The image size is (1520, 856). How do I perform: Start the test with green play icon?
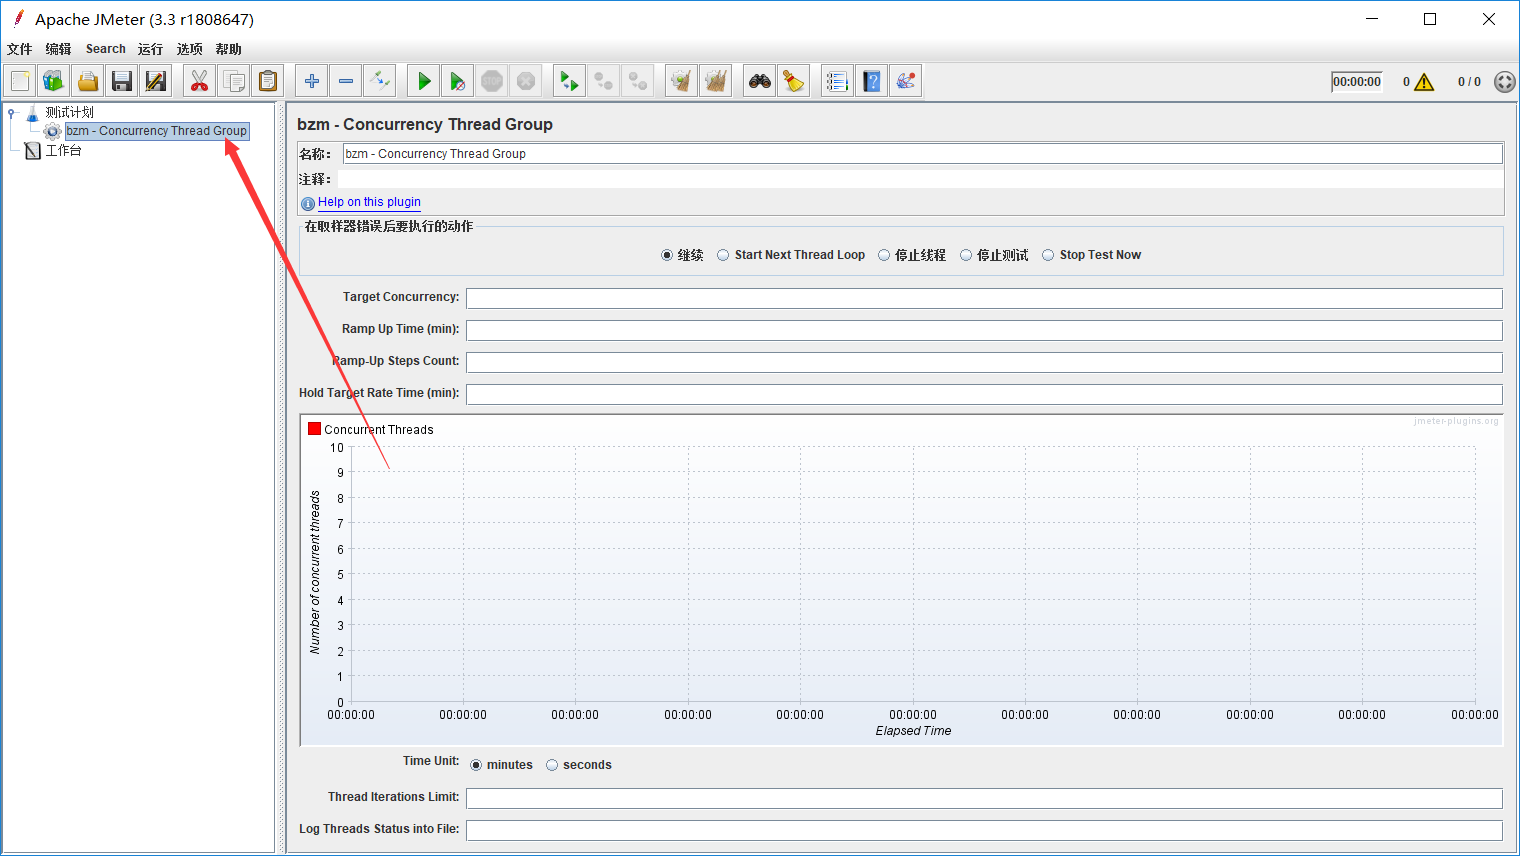tap(424, 81)
